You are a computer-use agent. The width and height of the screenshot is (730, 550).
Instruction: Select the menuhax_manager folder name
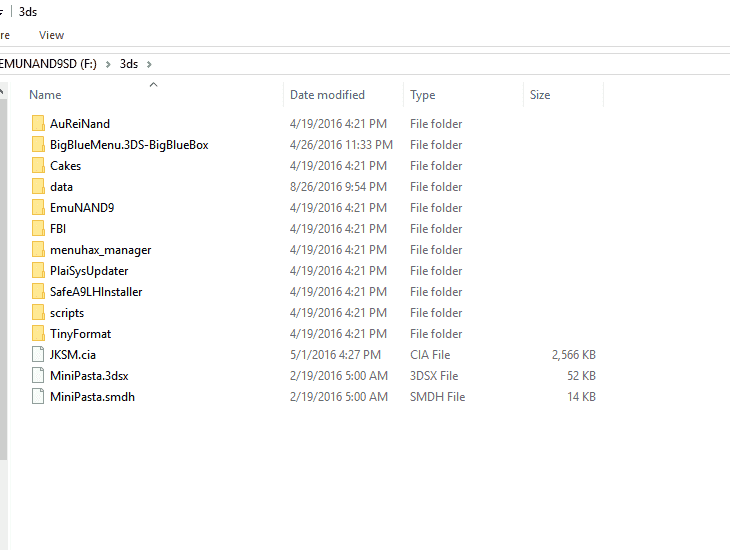101,250
